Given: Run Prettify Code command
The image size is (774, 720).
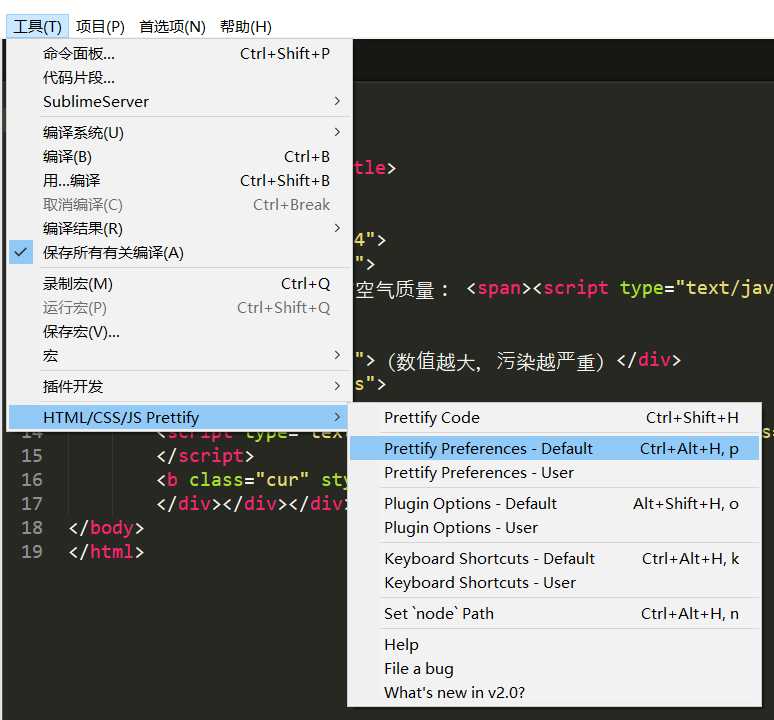Looking at the screenshot, I should tap(554, 417).
